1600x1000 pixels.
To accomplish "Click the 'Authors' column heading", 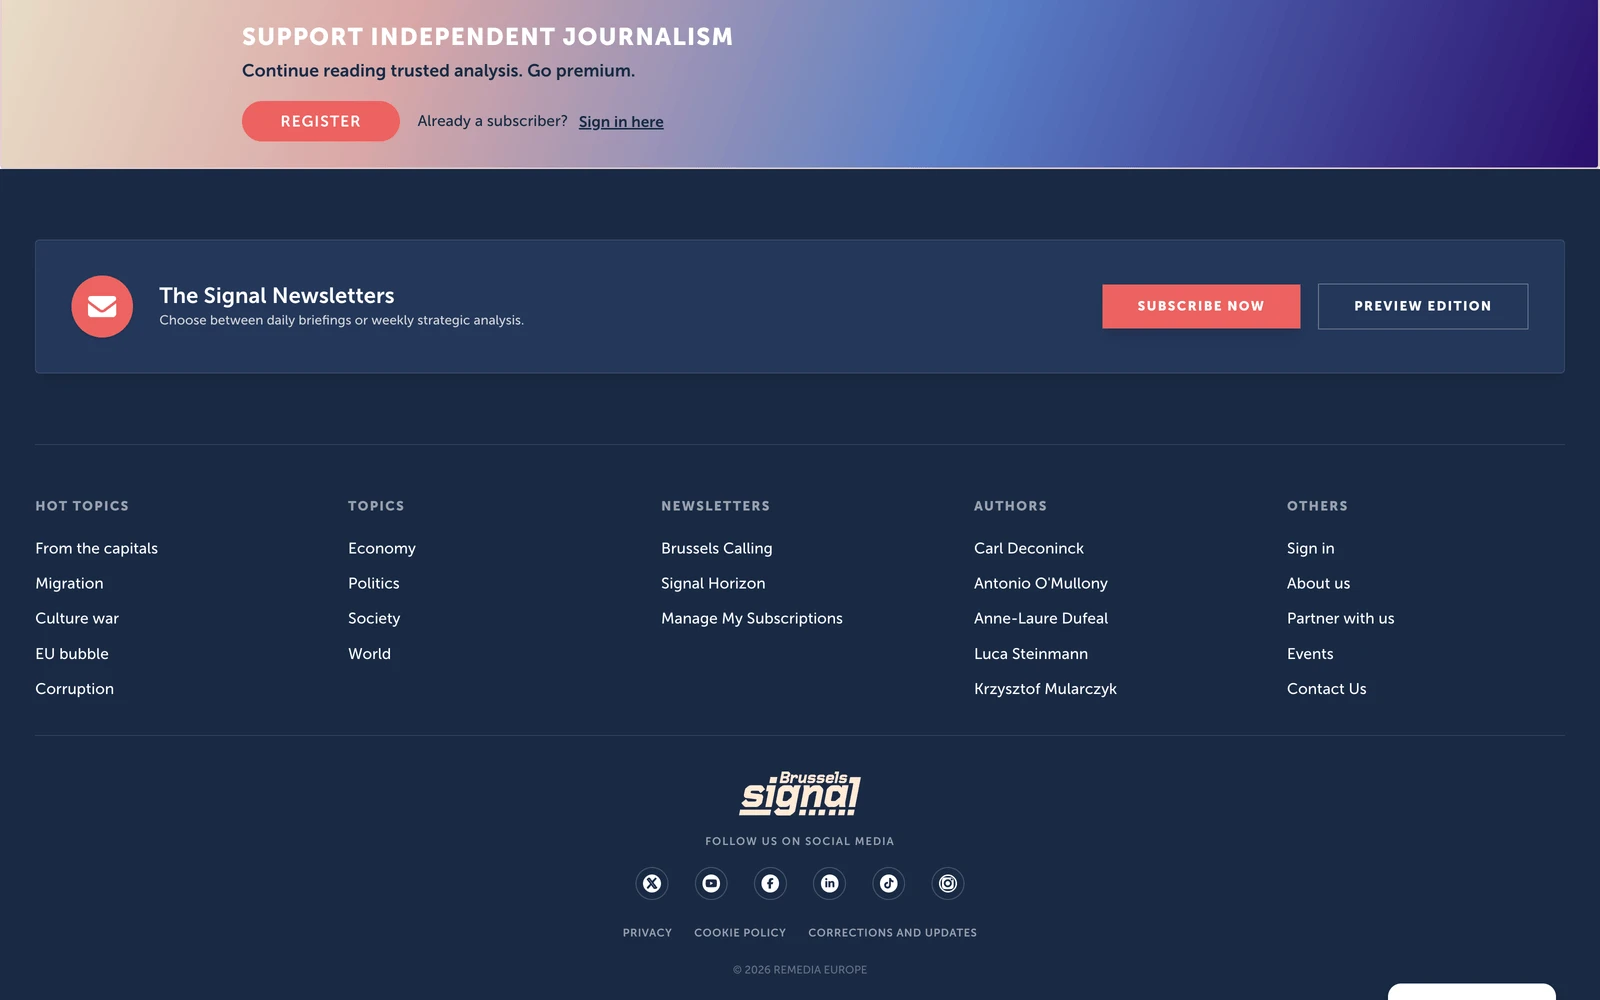I will pos(1011,506).
